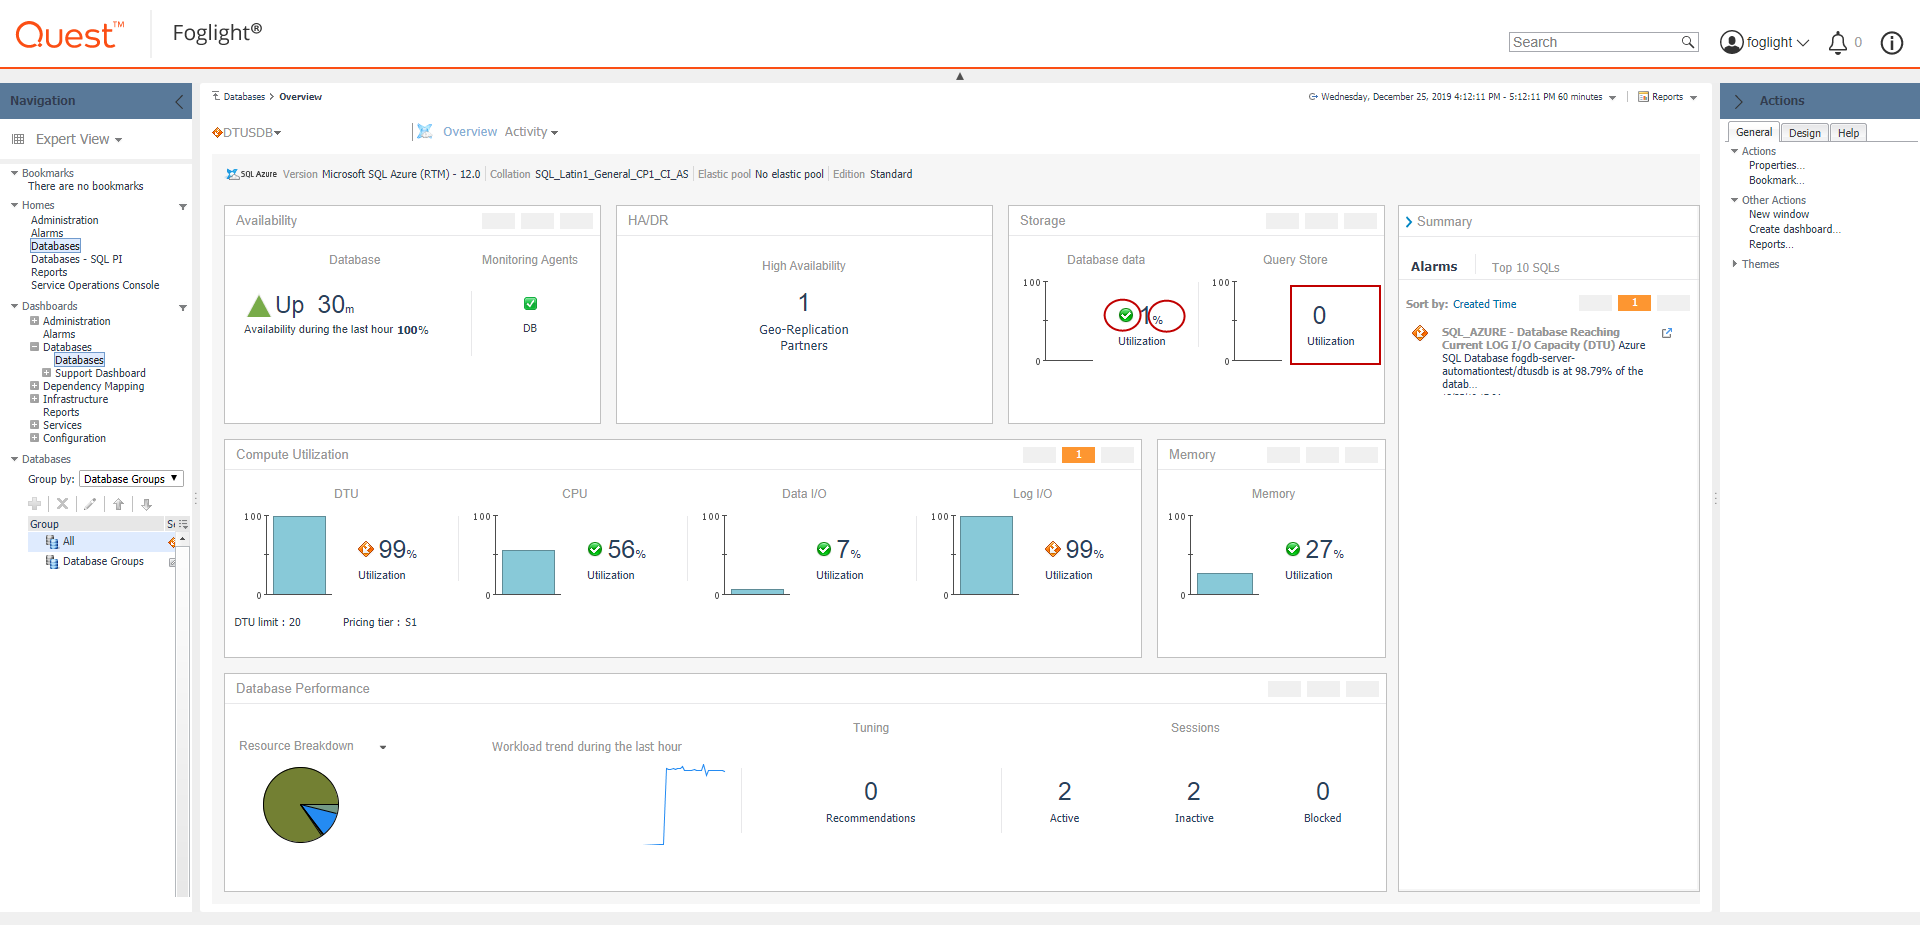Collapse the Databases dashboards node

coord(34,347)
